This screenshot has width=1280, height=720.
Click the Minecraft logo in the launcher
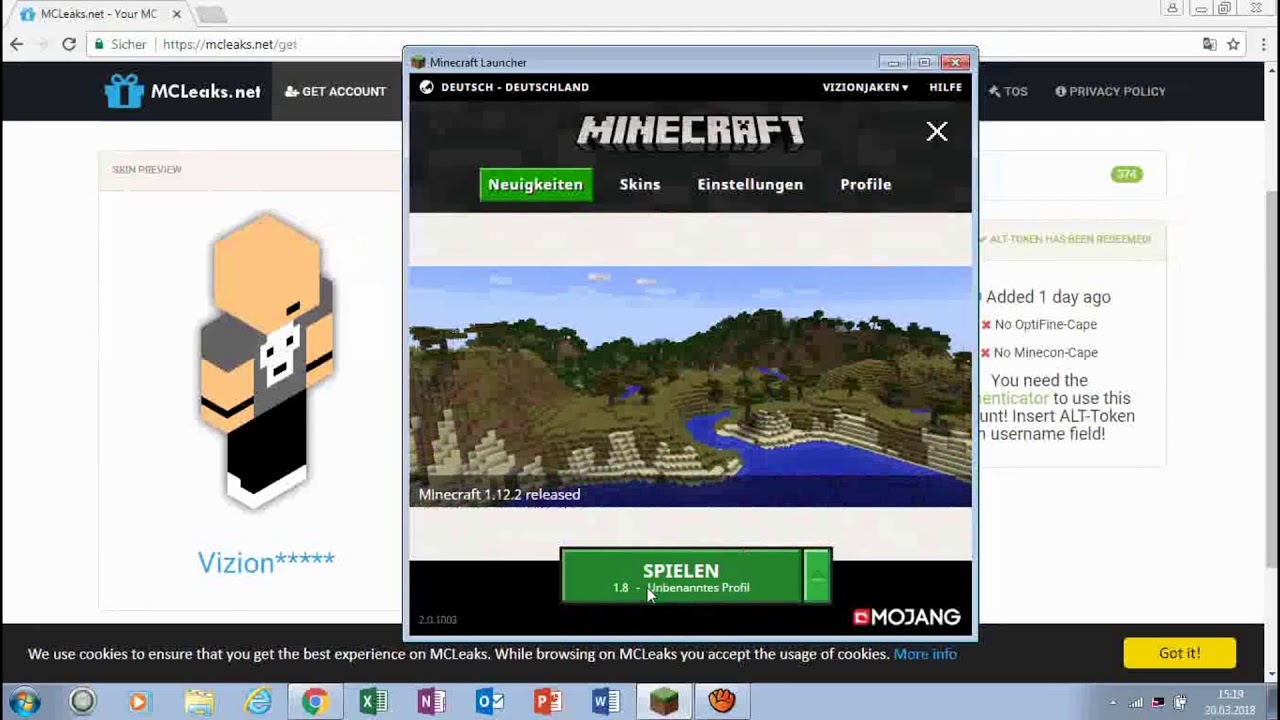[690, 132]
